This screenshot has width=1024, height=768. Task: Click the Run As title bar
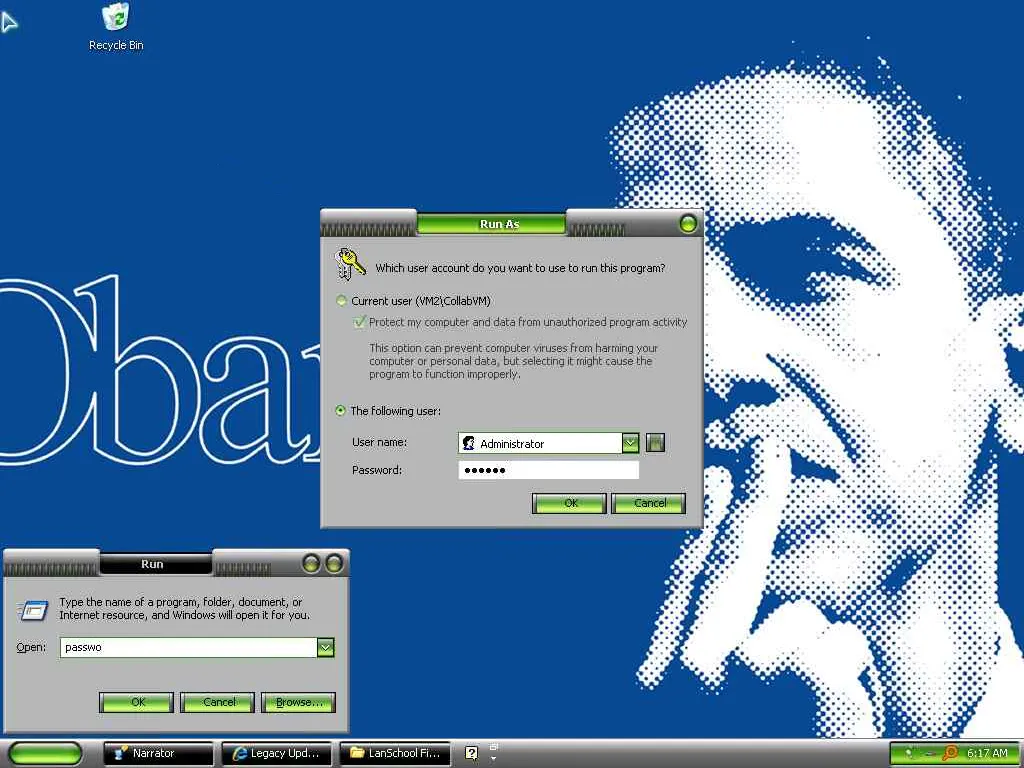pyautogui.click(x=499, y=224)
